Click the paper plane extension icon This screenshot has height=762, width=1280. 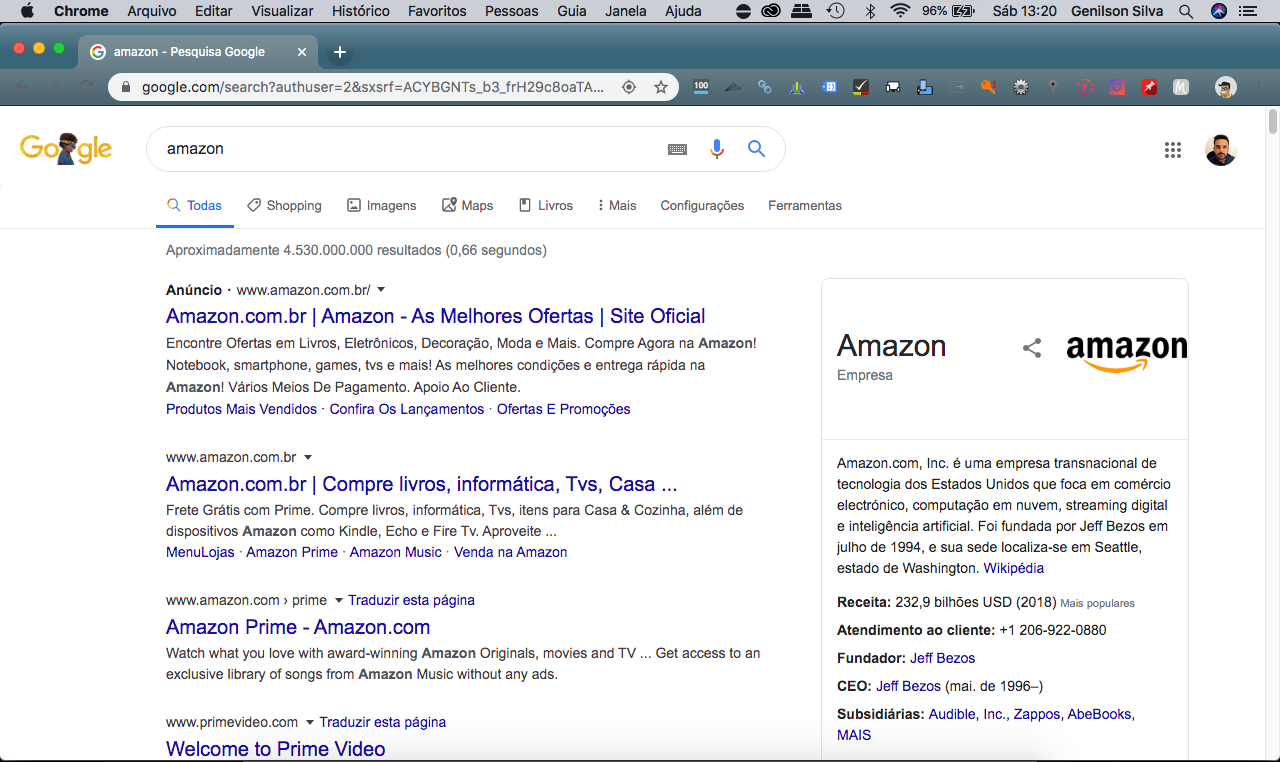click(733, 87)
